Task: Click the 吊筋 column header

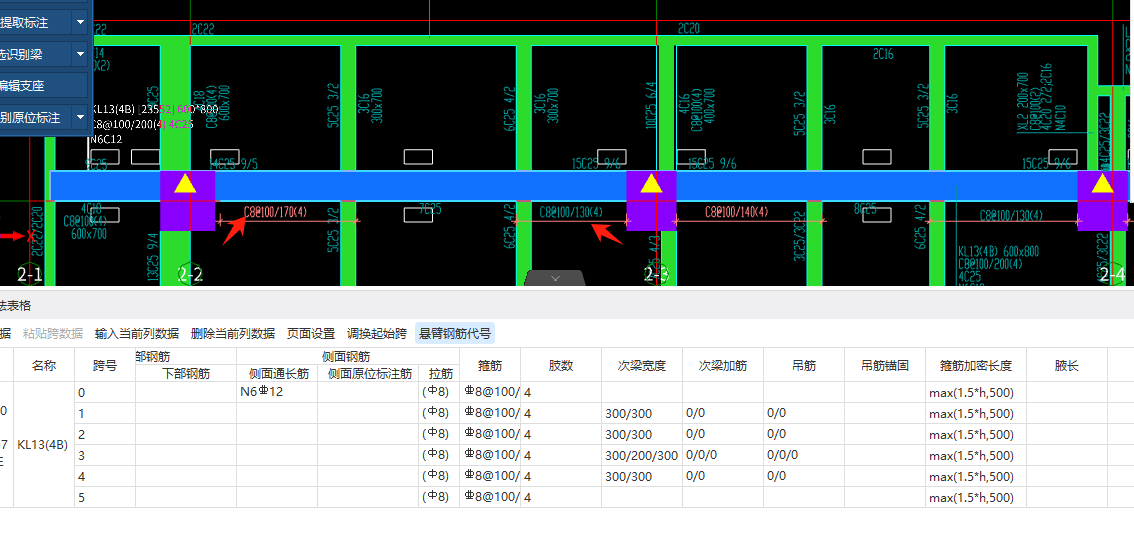Action: pos(803,366)
